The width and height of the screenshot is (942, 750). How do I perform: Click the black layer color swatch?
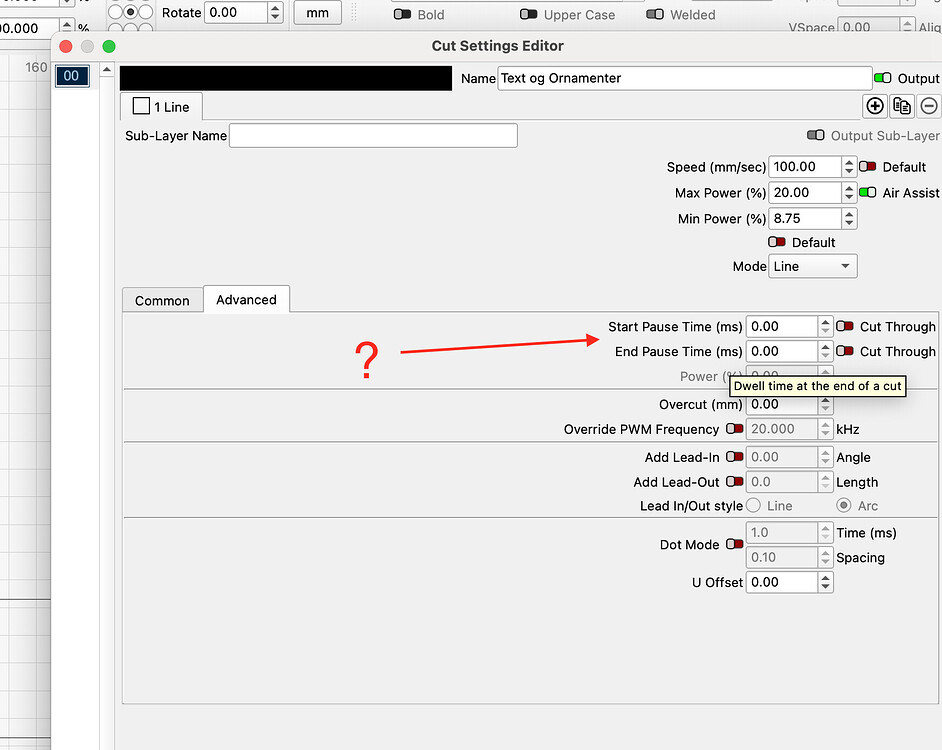pos(285,78)
